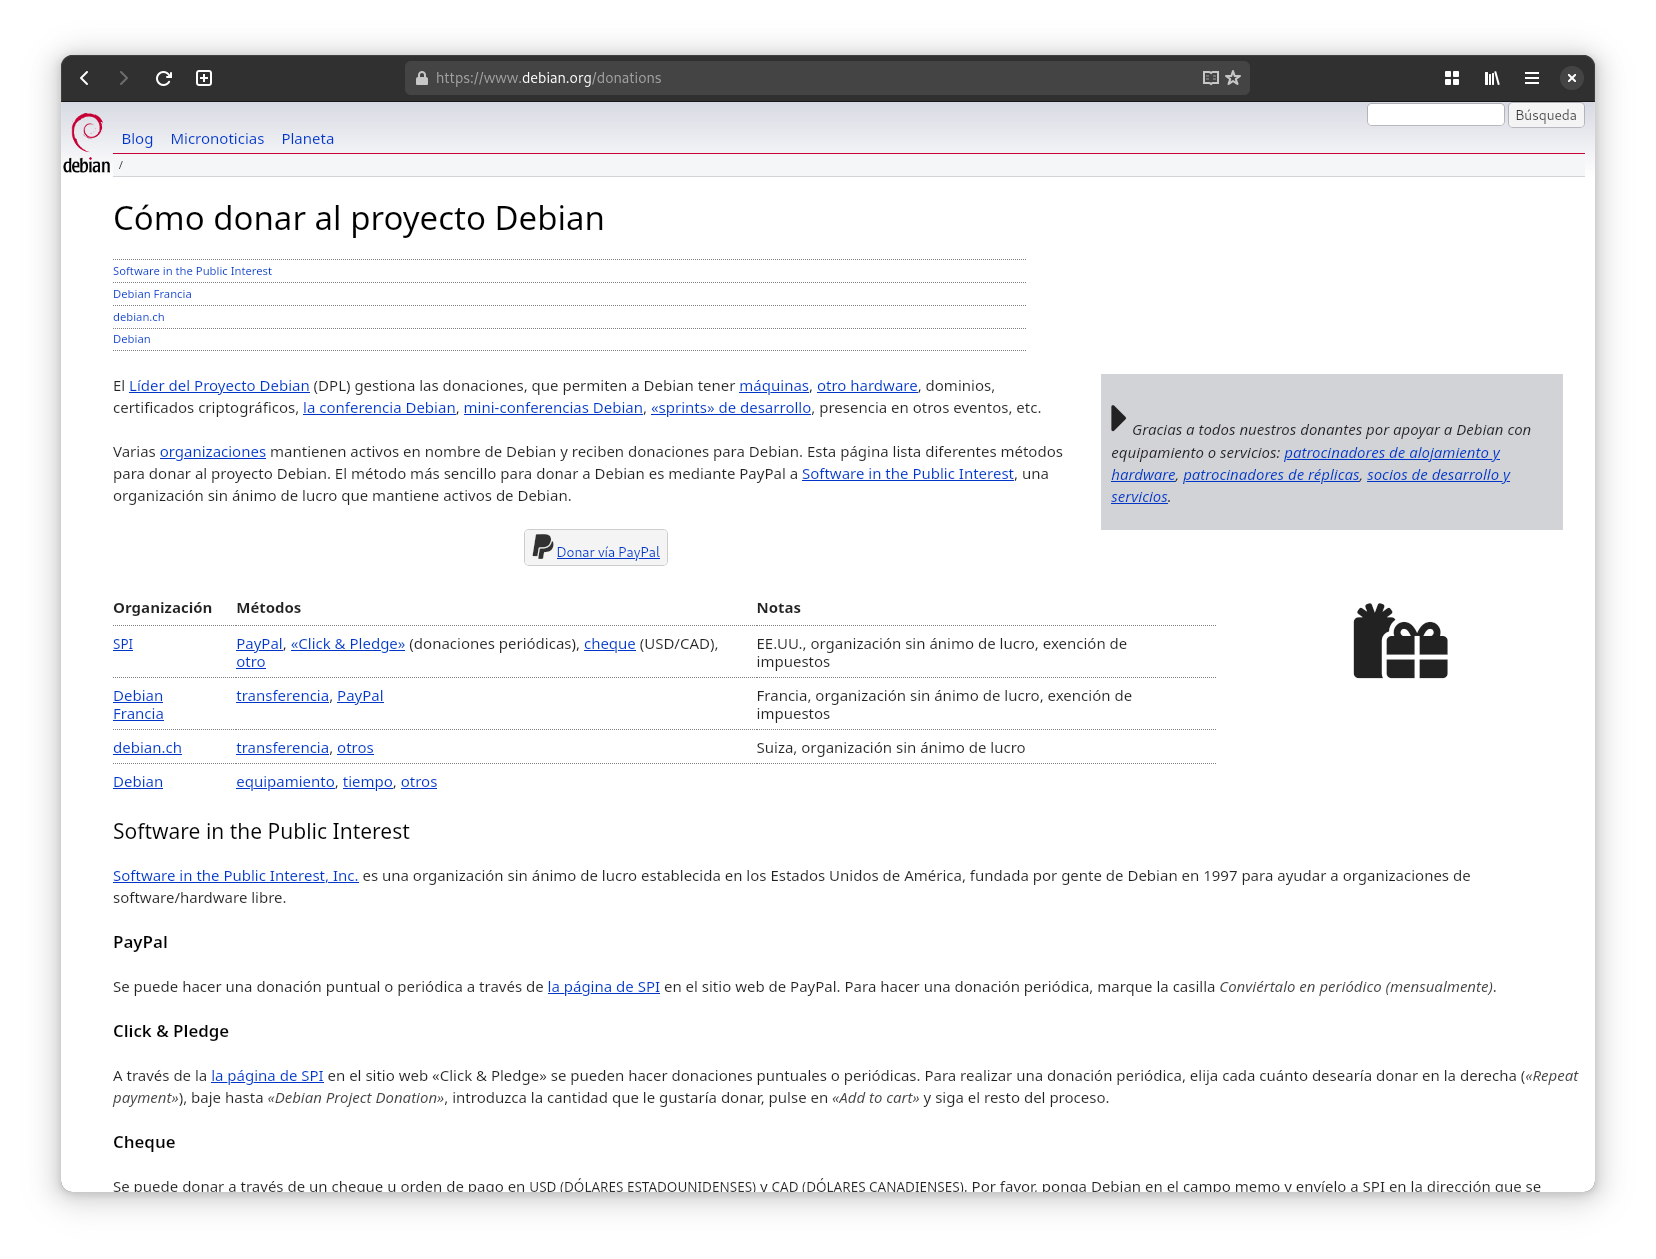Viewport: 1656px width, 1259px height.
Task: Jump to debian.ch in contents list
Action: (139, 317)
